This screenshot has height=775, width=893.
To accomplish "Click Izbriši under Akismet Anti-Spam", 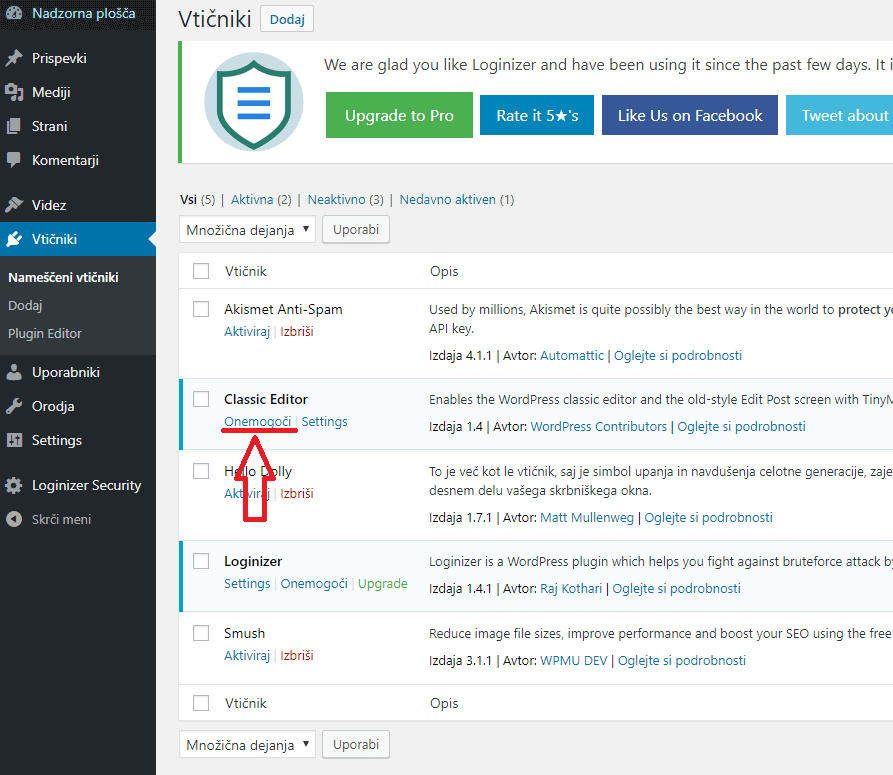I will pyautogui.click(x=297, y=331).
